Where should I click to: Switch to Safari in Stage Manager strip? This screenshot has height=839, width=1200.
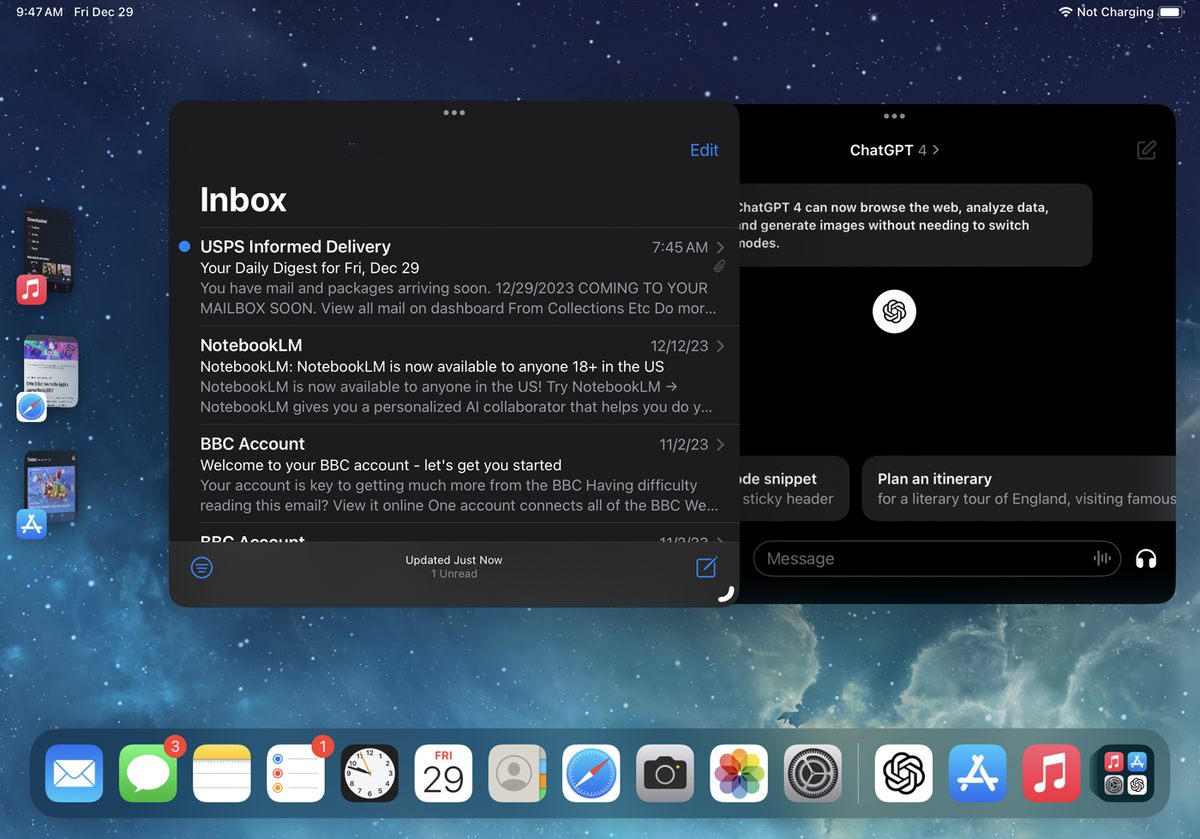[x=46, y=378]
